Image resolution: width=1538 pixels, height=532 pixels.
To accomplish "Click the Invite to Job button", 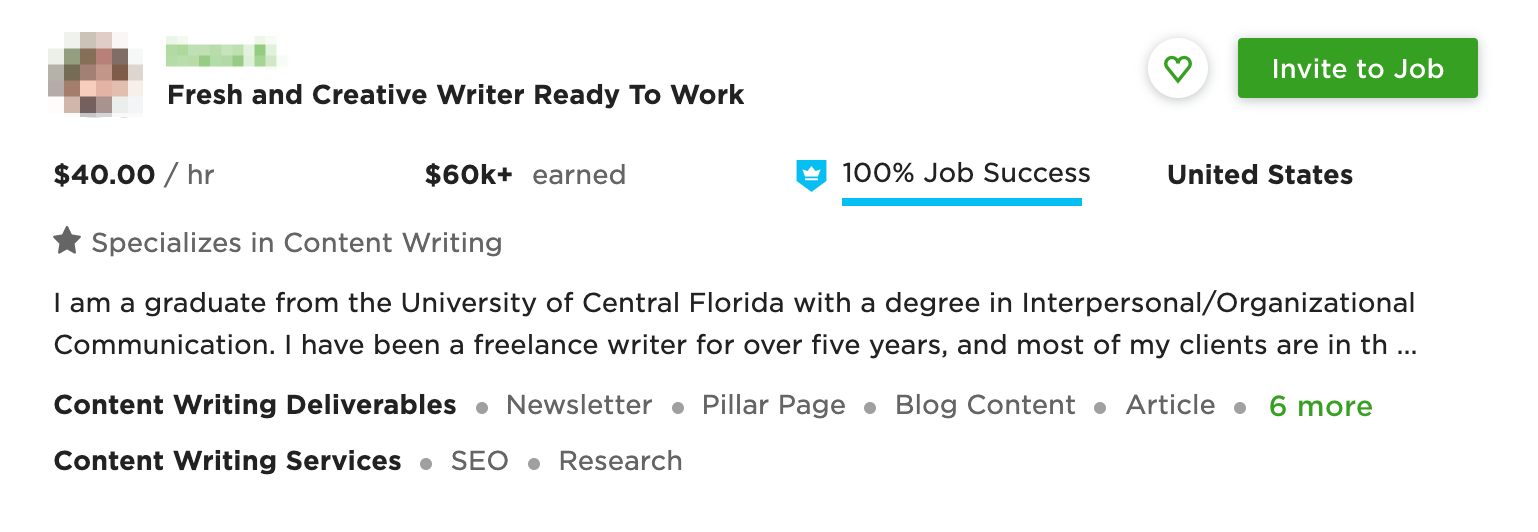I will (x=1357, y=68).
